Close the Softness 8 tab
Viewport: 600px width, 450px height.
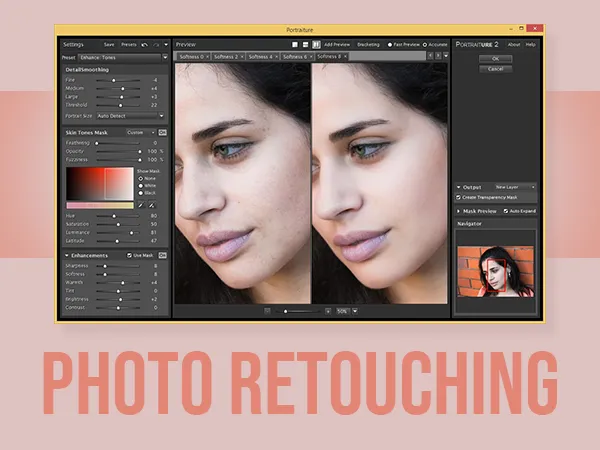[345, 56]
